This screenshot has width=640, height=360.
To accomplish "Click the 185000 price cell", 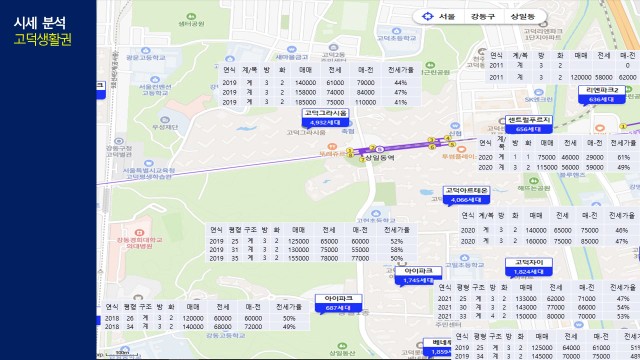I will pyautogui.click(x=305, y=102).
